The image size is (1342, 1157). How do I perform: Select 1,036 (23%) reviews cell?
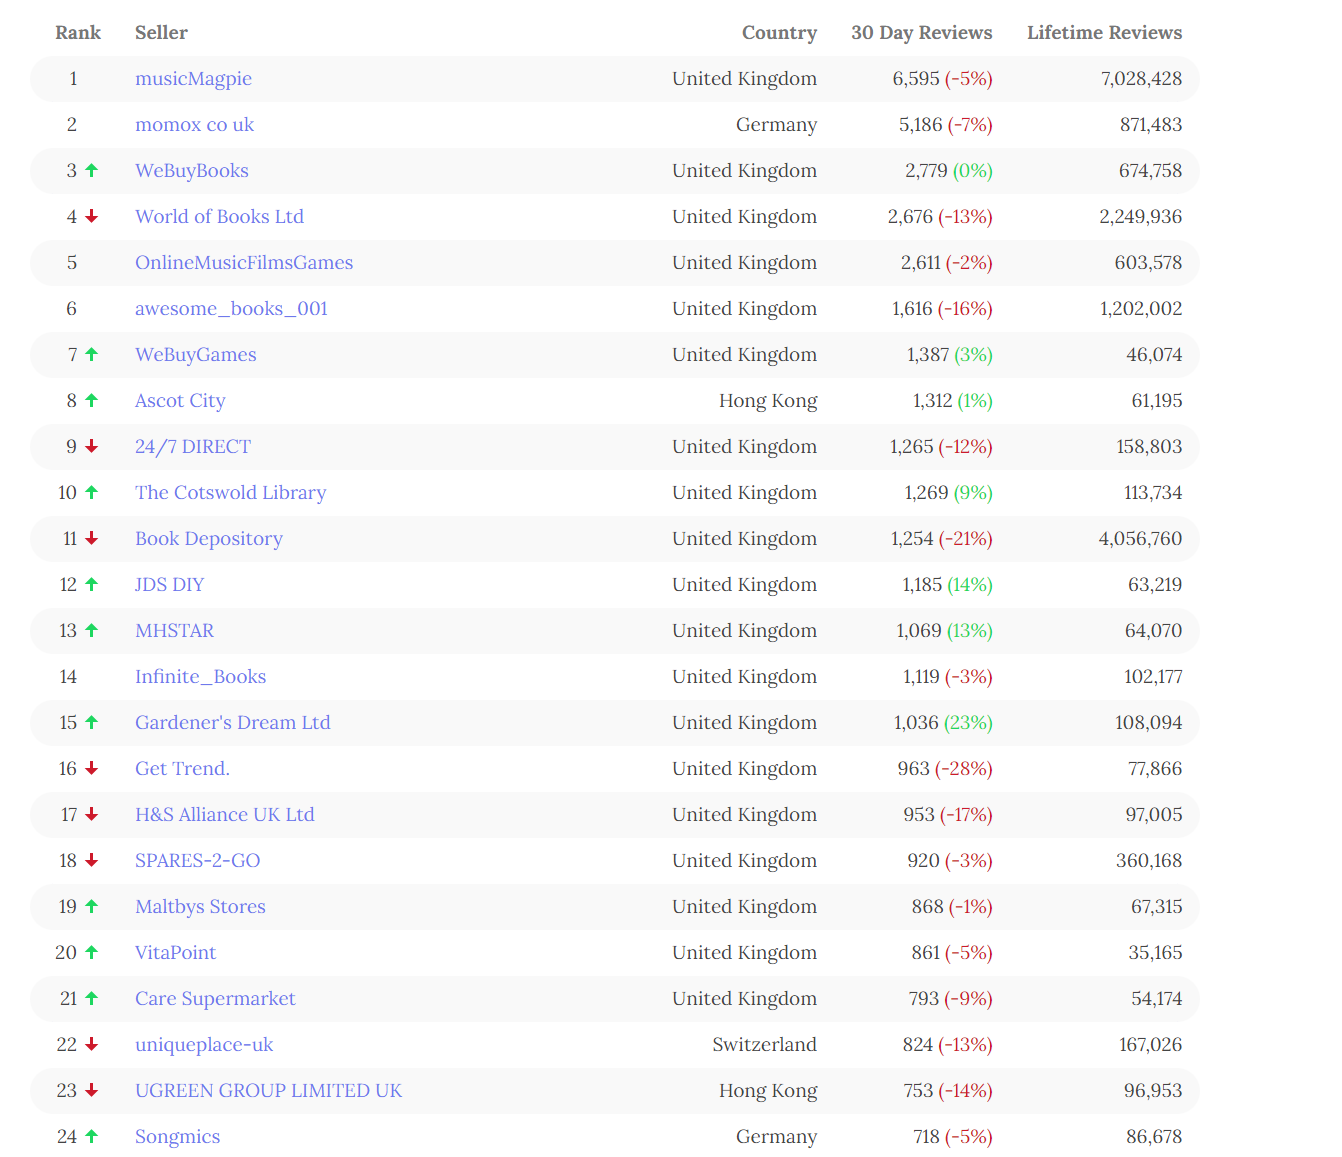pos(943,723)
